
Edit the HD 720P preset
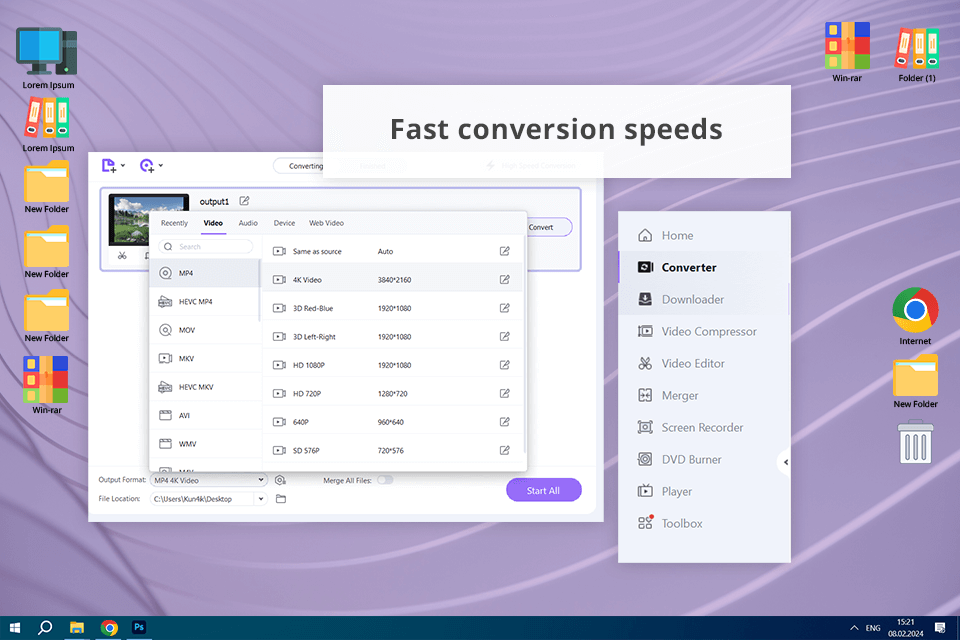[504, 393]
